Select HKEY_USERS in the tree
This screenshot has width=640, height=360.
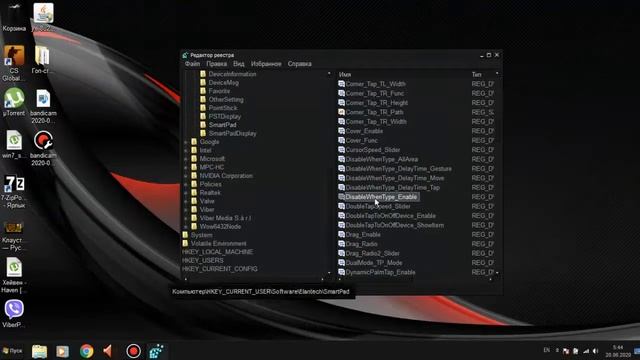click(x=202, y=260)
